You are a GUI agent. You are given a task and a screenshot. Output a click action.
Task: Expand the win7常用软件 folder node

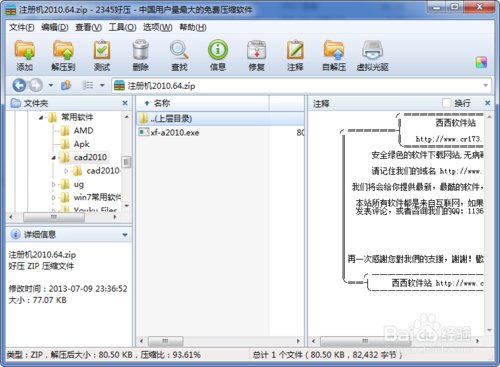[54, 197]
